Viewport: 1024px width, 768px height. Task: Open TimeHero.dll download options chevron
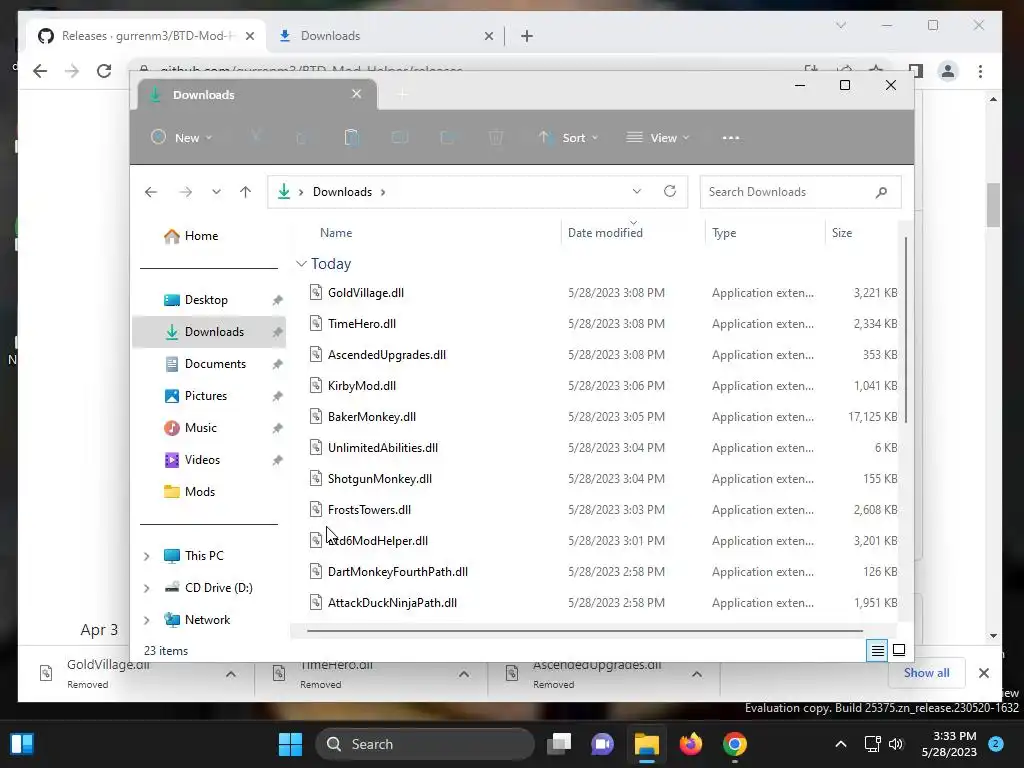point(464,674)
